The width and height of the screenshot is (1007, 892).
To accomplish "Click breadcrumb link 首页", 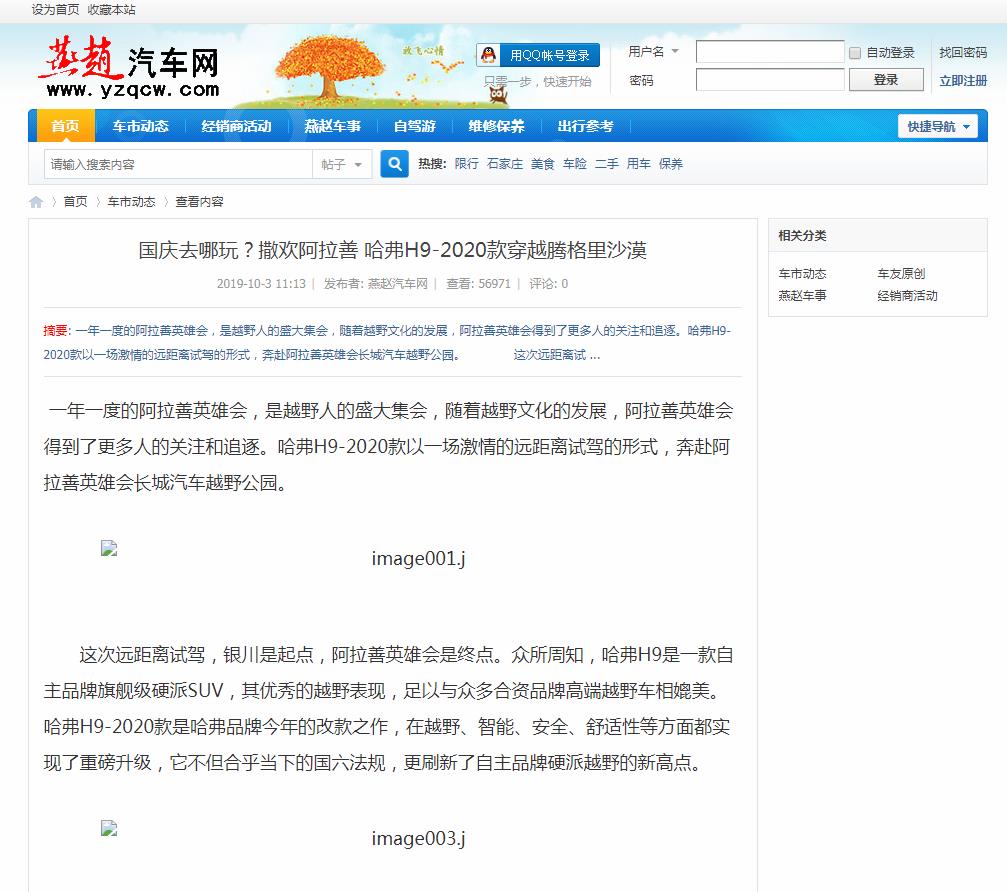I will (75, 202).
